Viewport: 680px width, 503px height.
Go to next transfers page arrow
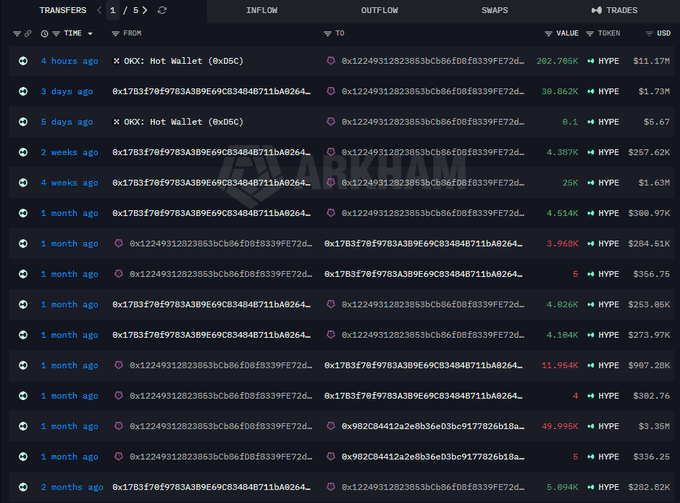pos(145,10)
